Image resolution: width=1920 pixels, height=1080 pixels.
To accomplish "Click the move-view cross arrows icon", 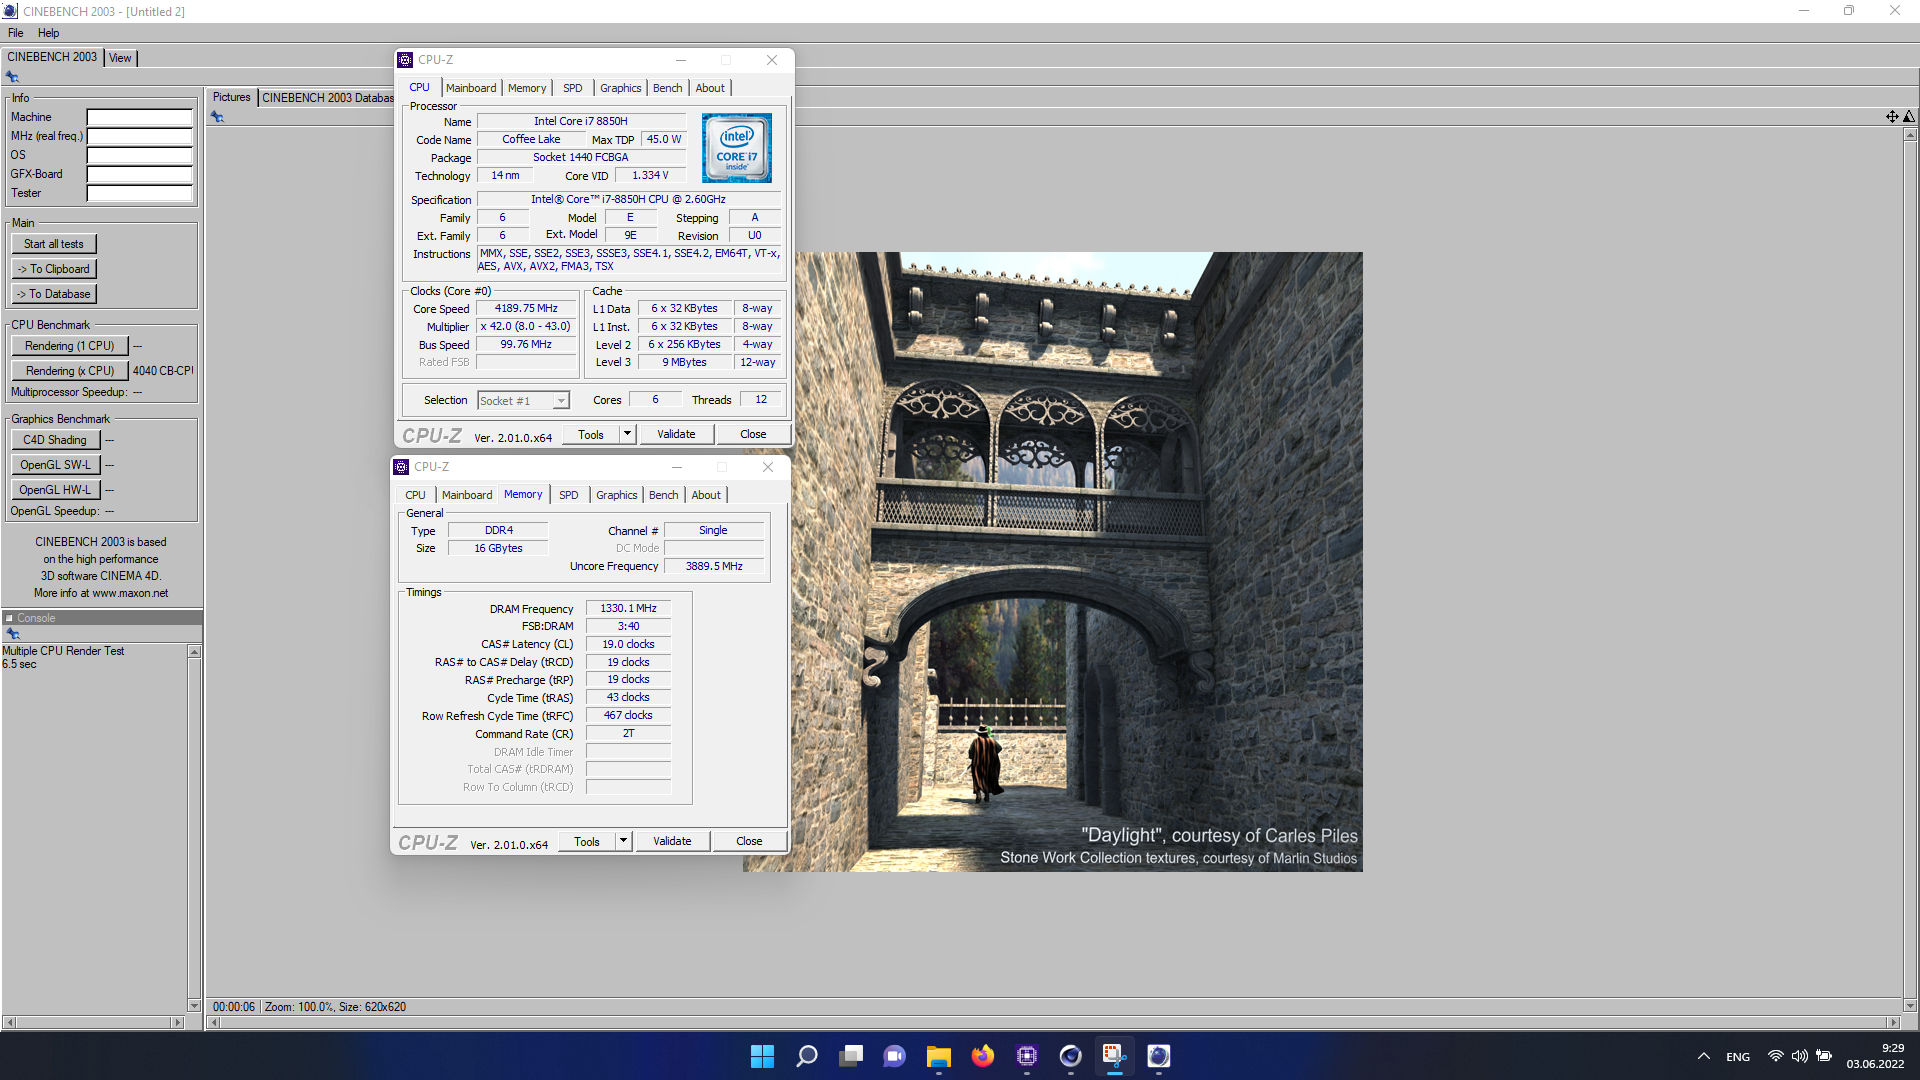I will 1892,117.
